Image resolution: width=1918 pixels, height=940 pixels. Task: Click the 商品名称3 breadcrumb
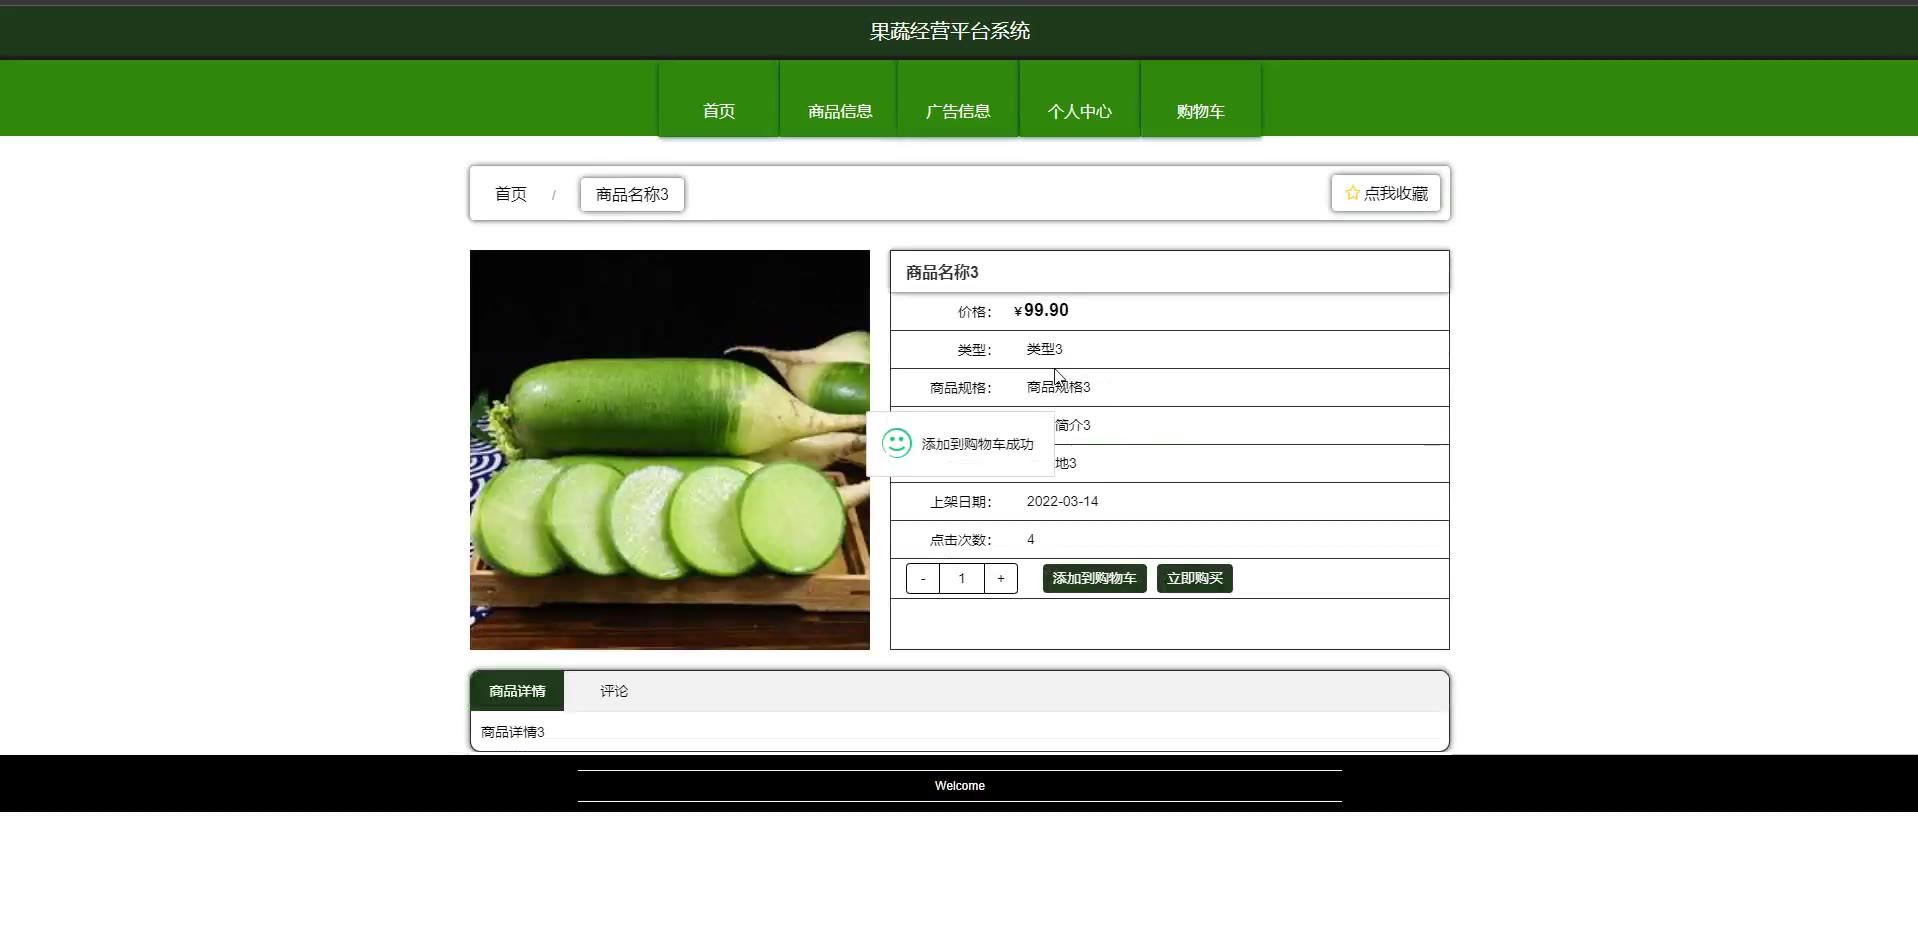point(632,194)
